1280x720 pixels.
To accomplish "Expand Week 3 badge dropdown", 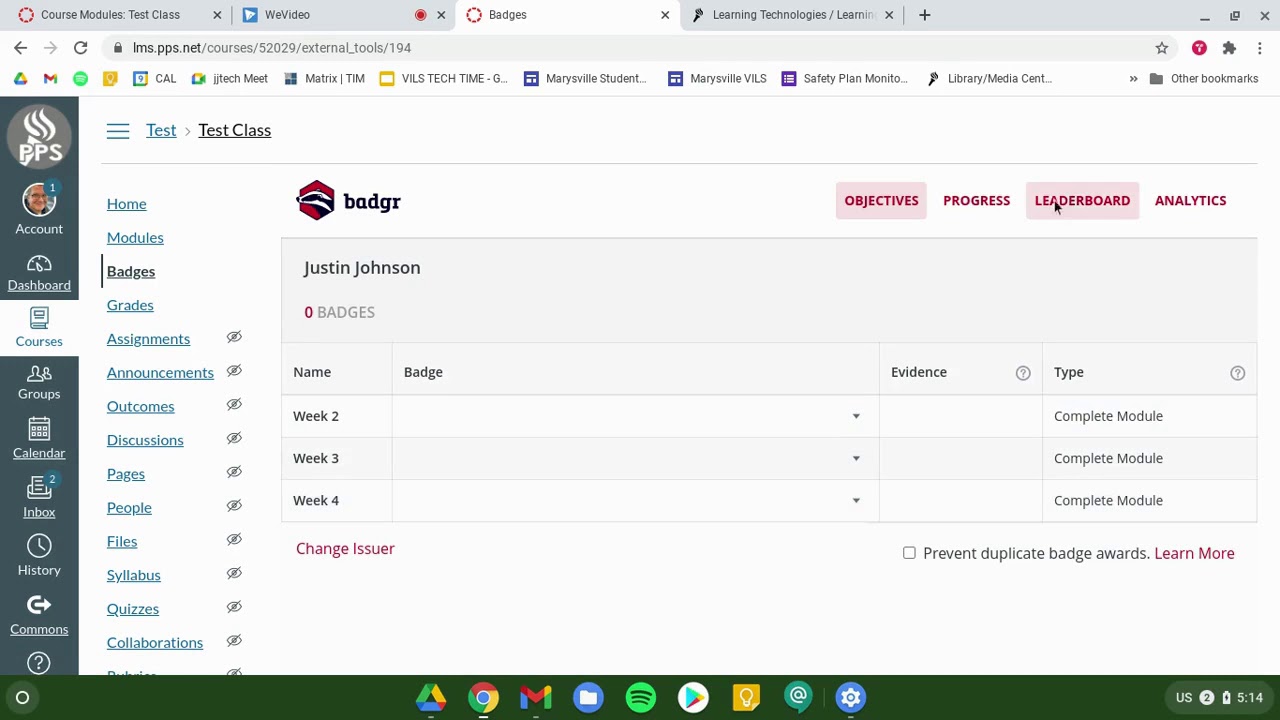I will click(856, 458).
